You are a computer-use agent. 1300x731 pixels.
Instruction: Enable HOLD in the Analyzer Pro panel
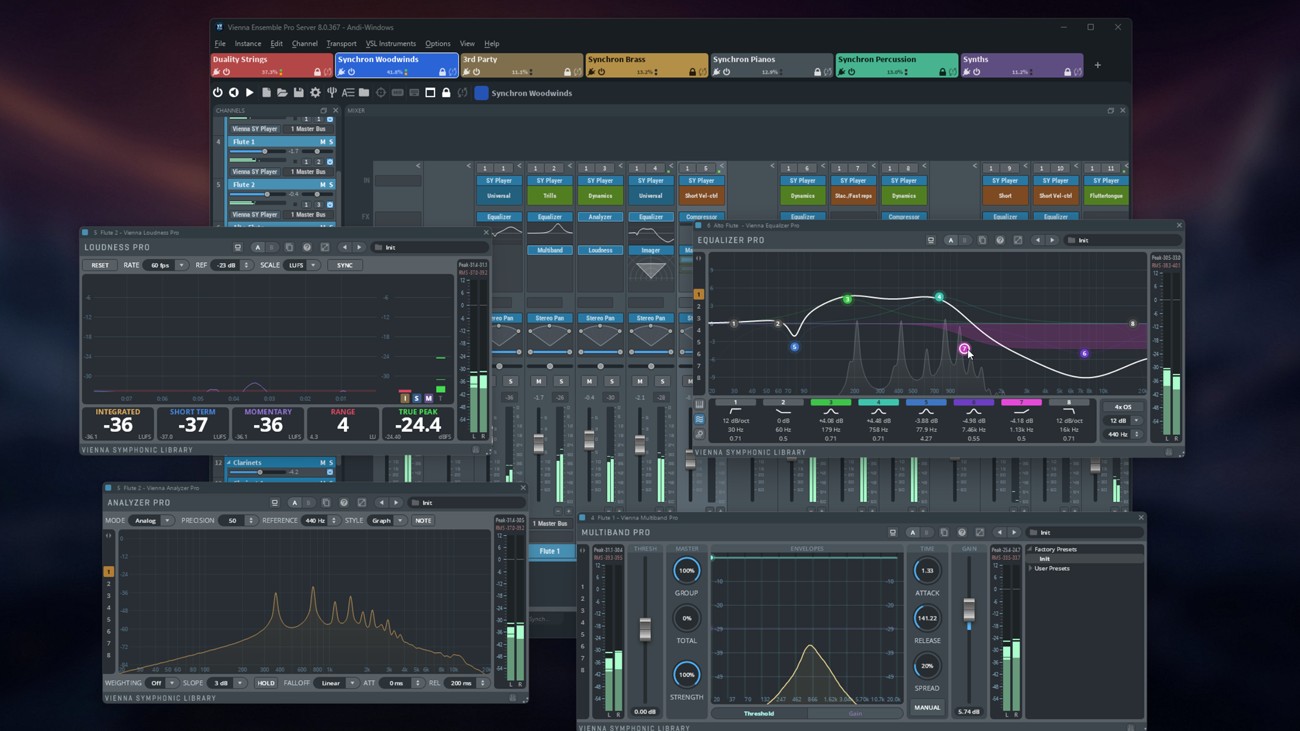pyautogui.click(x=266, y=683)
